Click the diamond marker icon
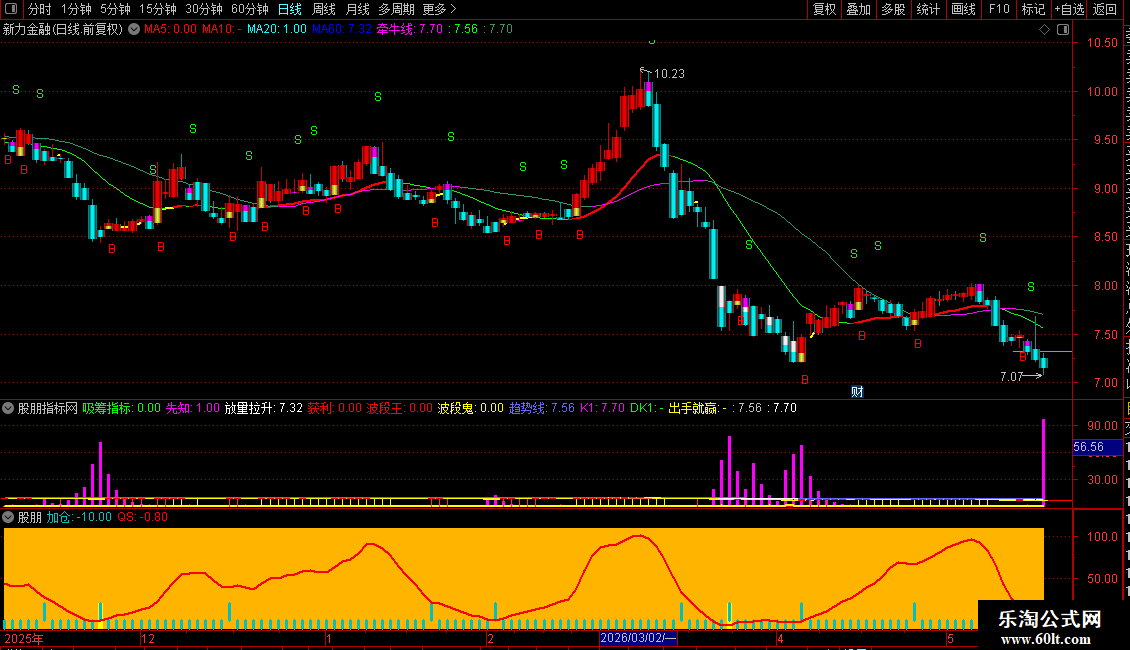Image resolution: width=1130 pixels, height=650 pixels. [1044, 29]
